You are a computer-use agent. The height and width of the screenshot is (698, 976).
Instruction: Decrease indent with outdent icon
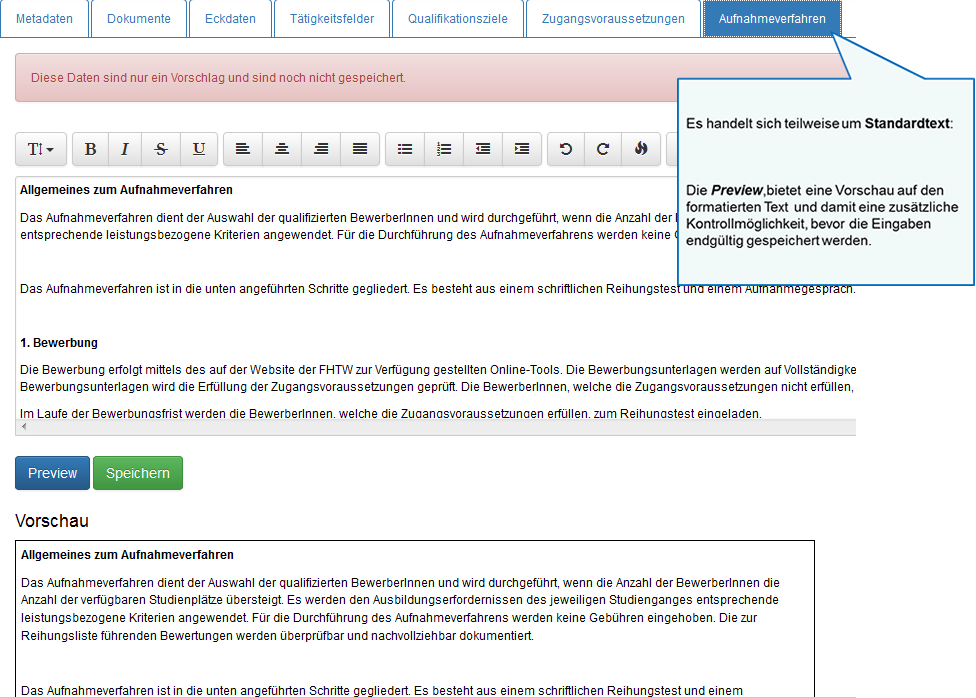(483, 149)
